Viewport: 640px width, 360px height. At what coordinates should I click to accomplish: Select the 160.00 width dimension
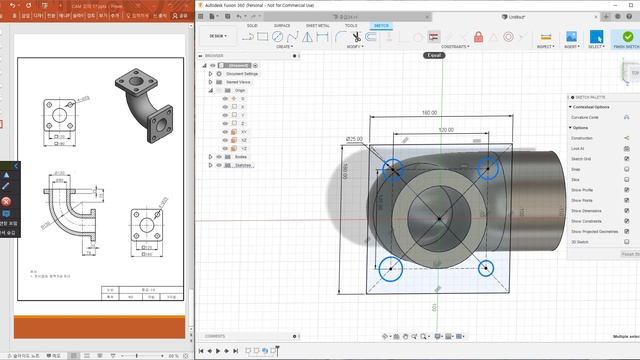tap(429, 112)
